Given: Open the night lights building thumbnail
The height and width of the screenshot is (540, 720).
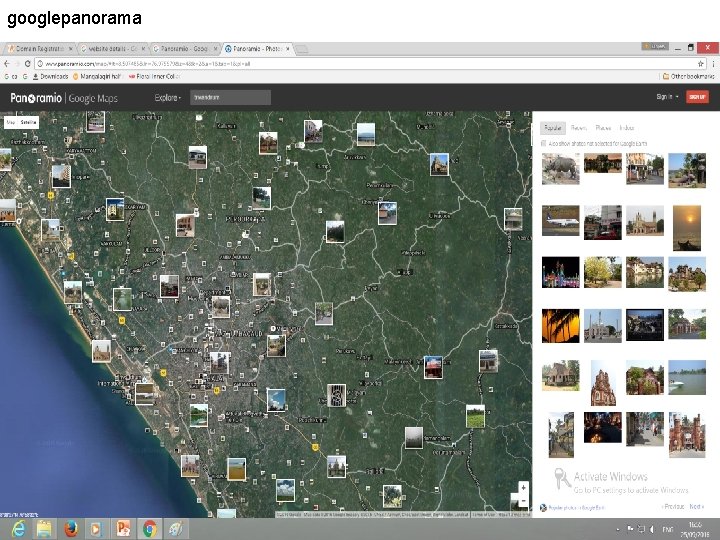Looking at the screenshot, I should pyautogui.click(x=560, y=272).
